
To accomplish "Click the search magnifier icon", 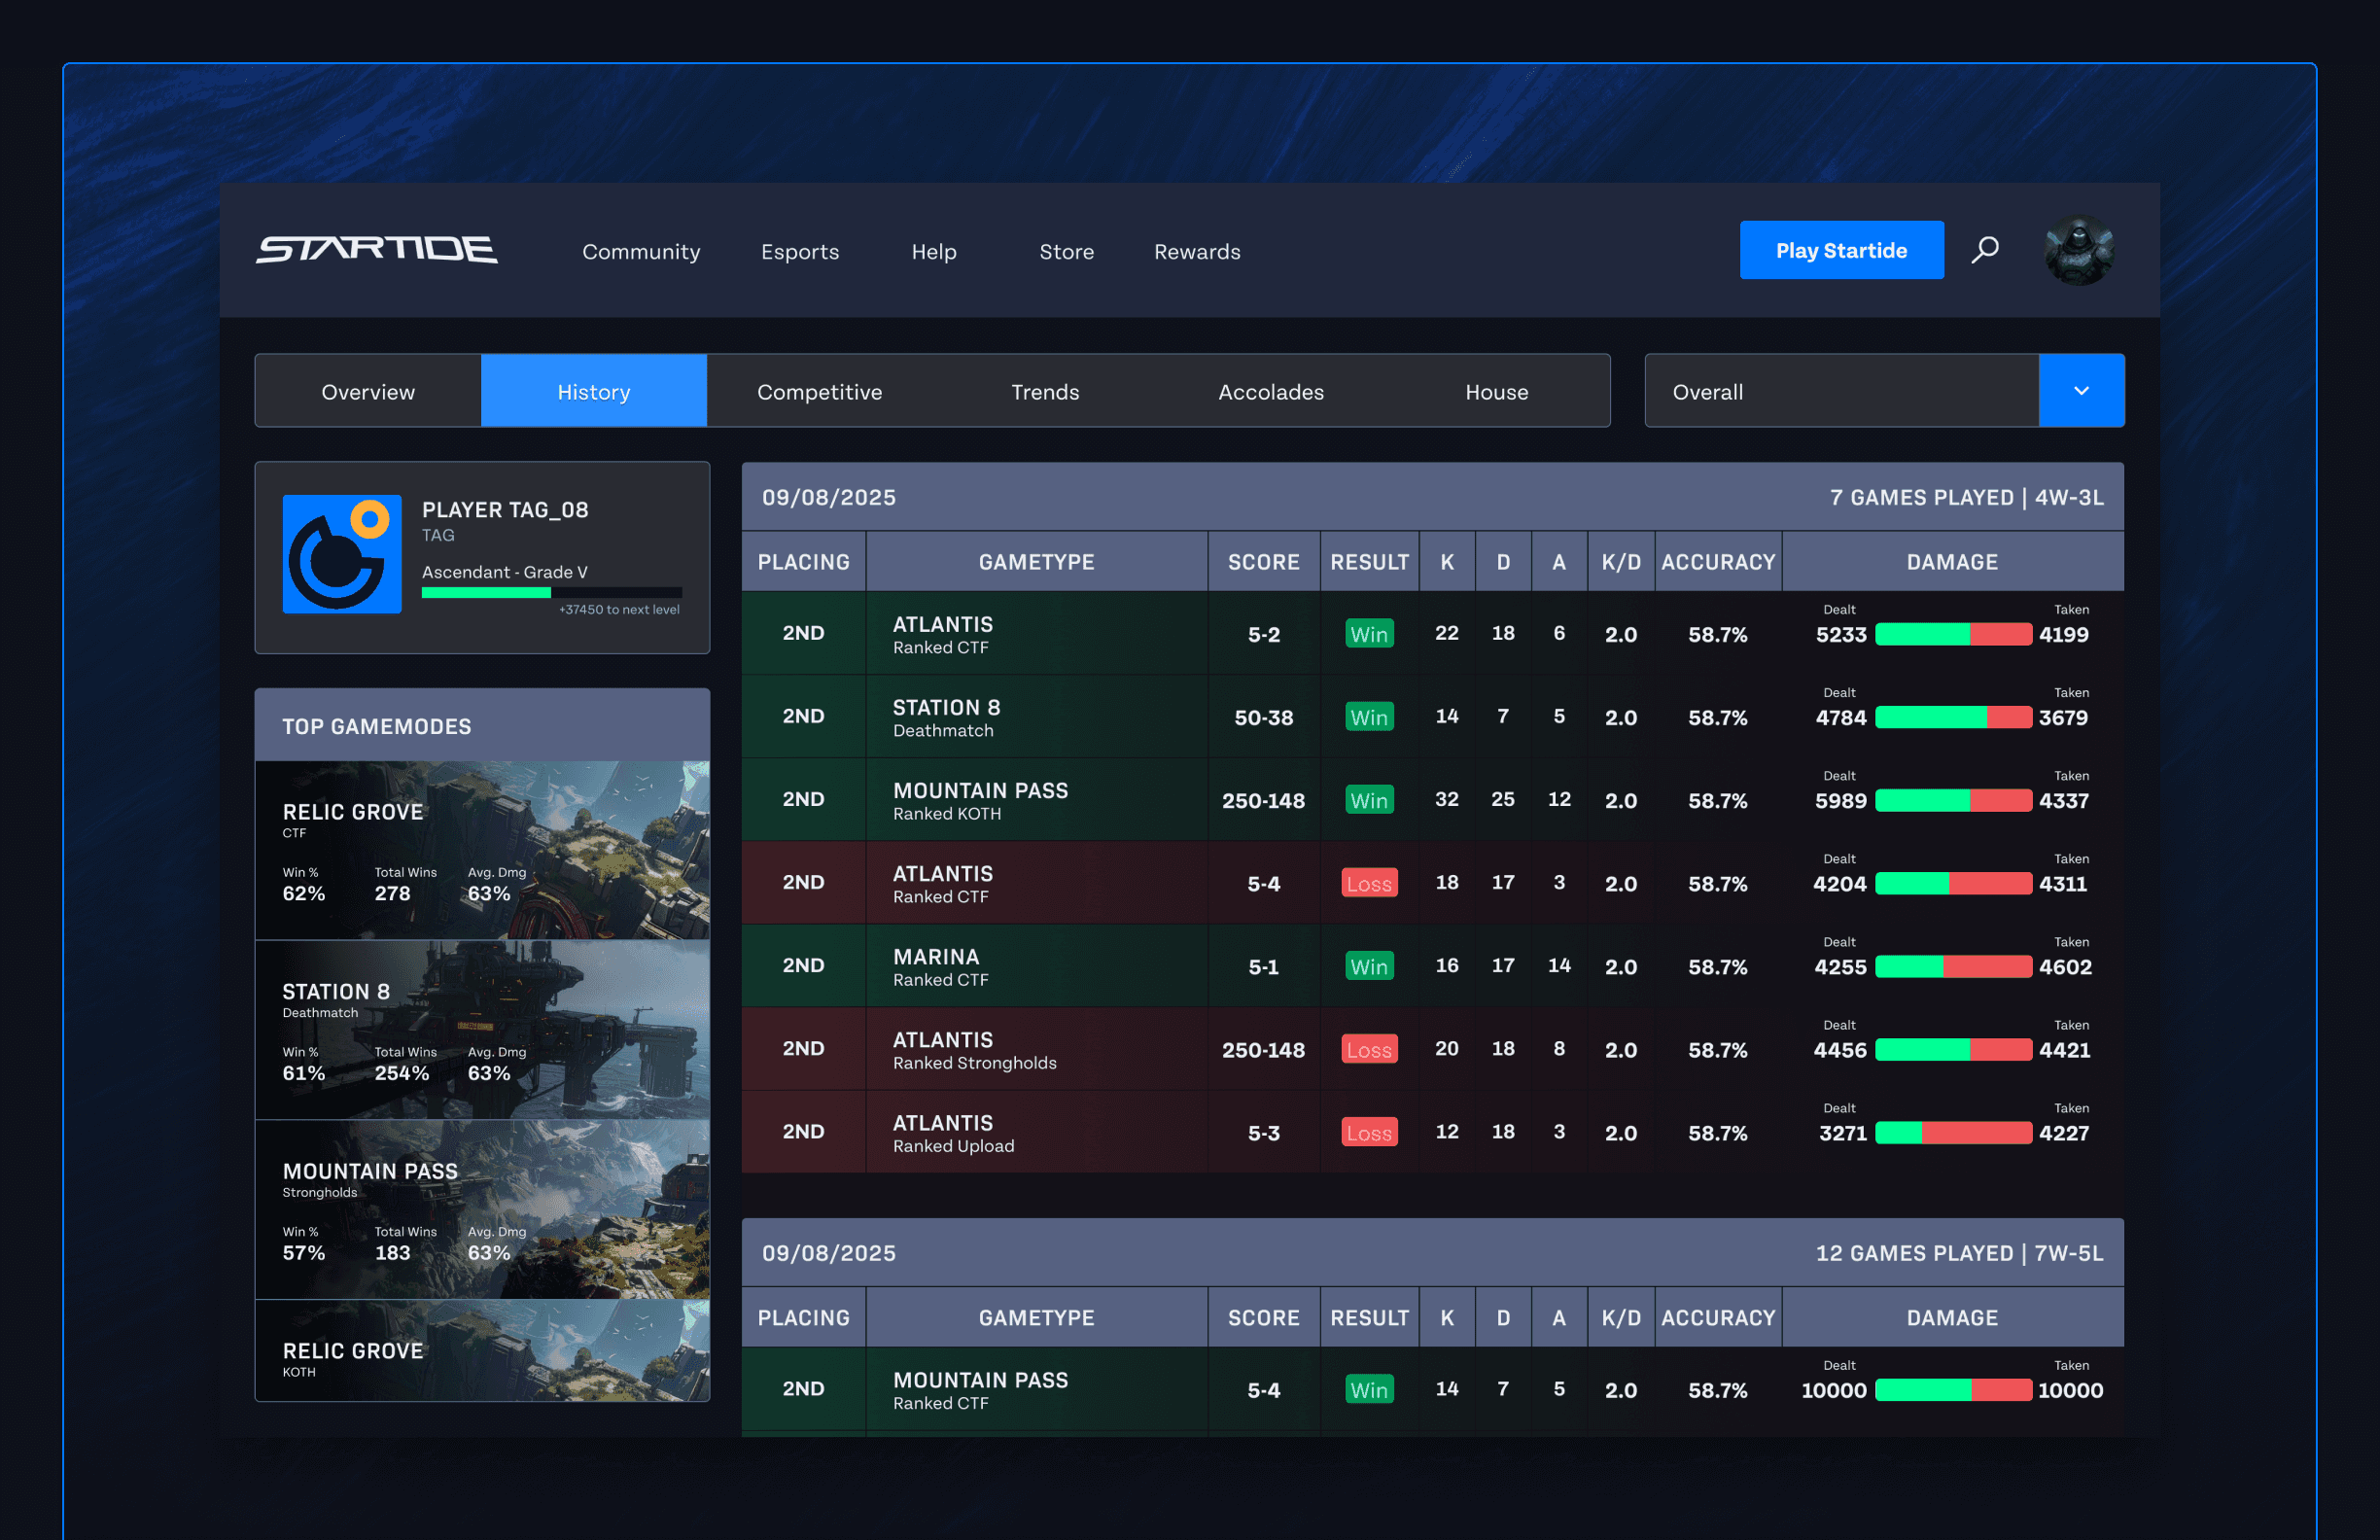I will (1985, 250).
